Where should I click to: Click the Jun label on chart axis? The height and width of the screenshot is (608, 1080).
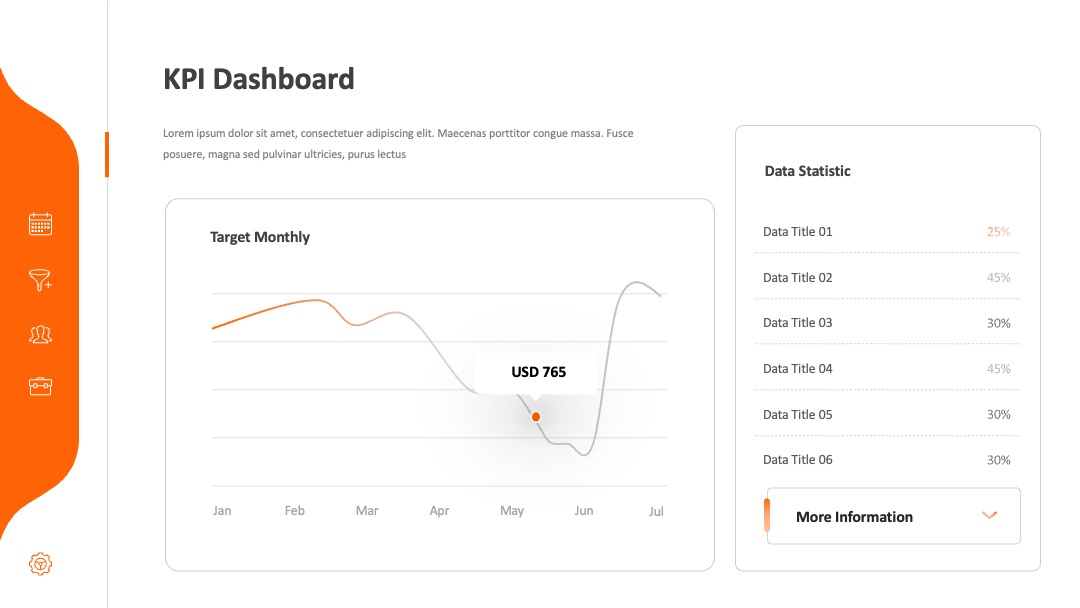[583, 511]
